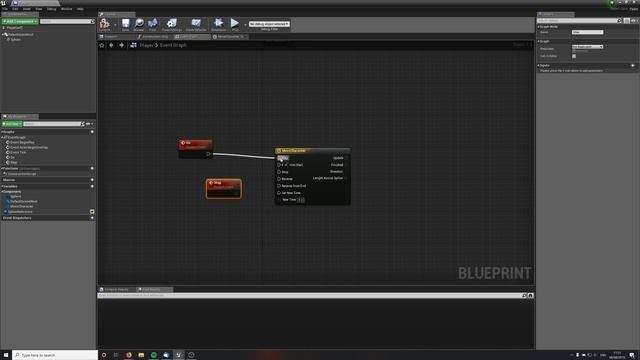Toggle SplineReference variable visibility eye
The width and height of the screenshot is (640, 360).
92,211
